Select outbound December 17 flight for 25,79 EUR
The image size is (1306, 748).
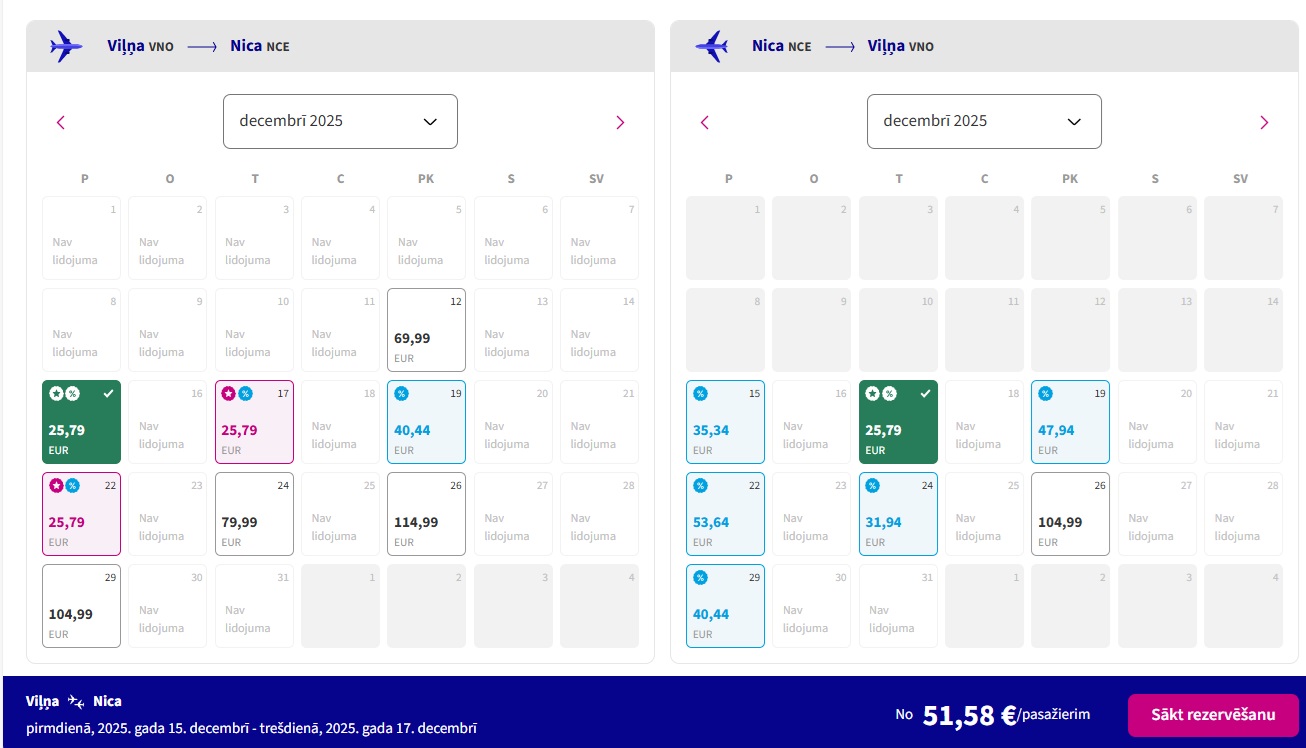click(254, 422)
